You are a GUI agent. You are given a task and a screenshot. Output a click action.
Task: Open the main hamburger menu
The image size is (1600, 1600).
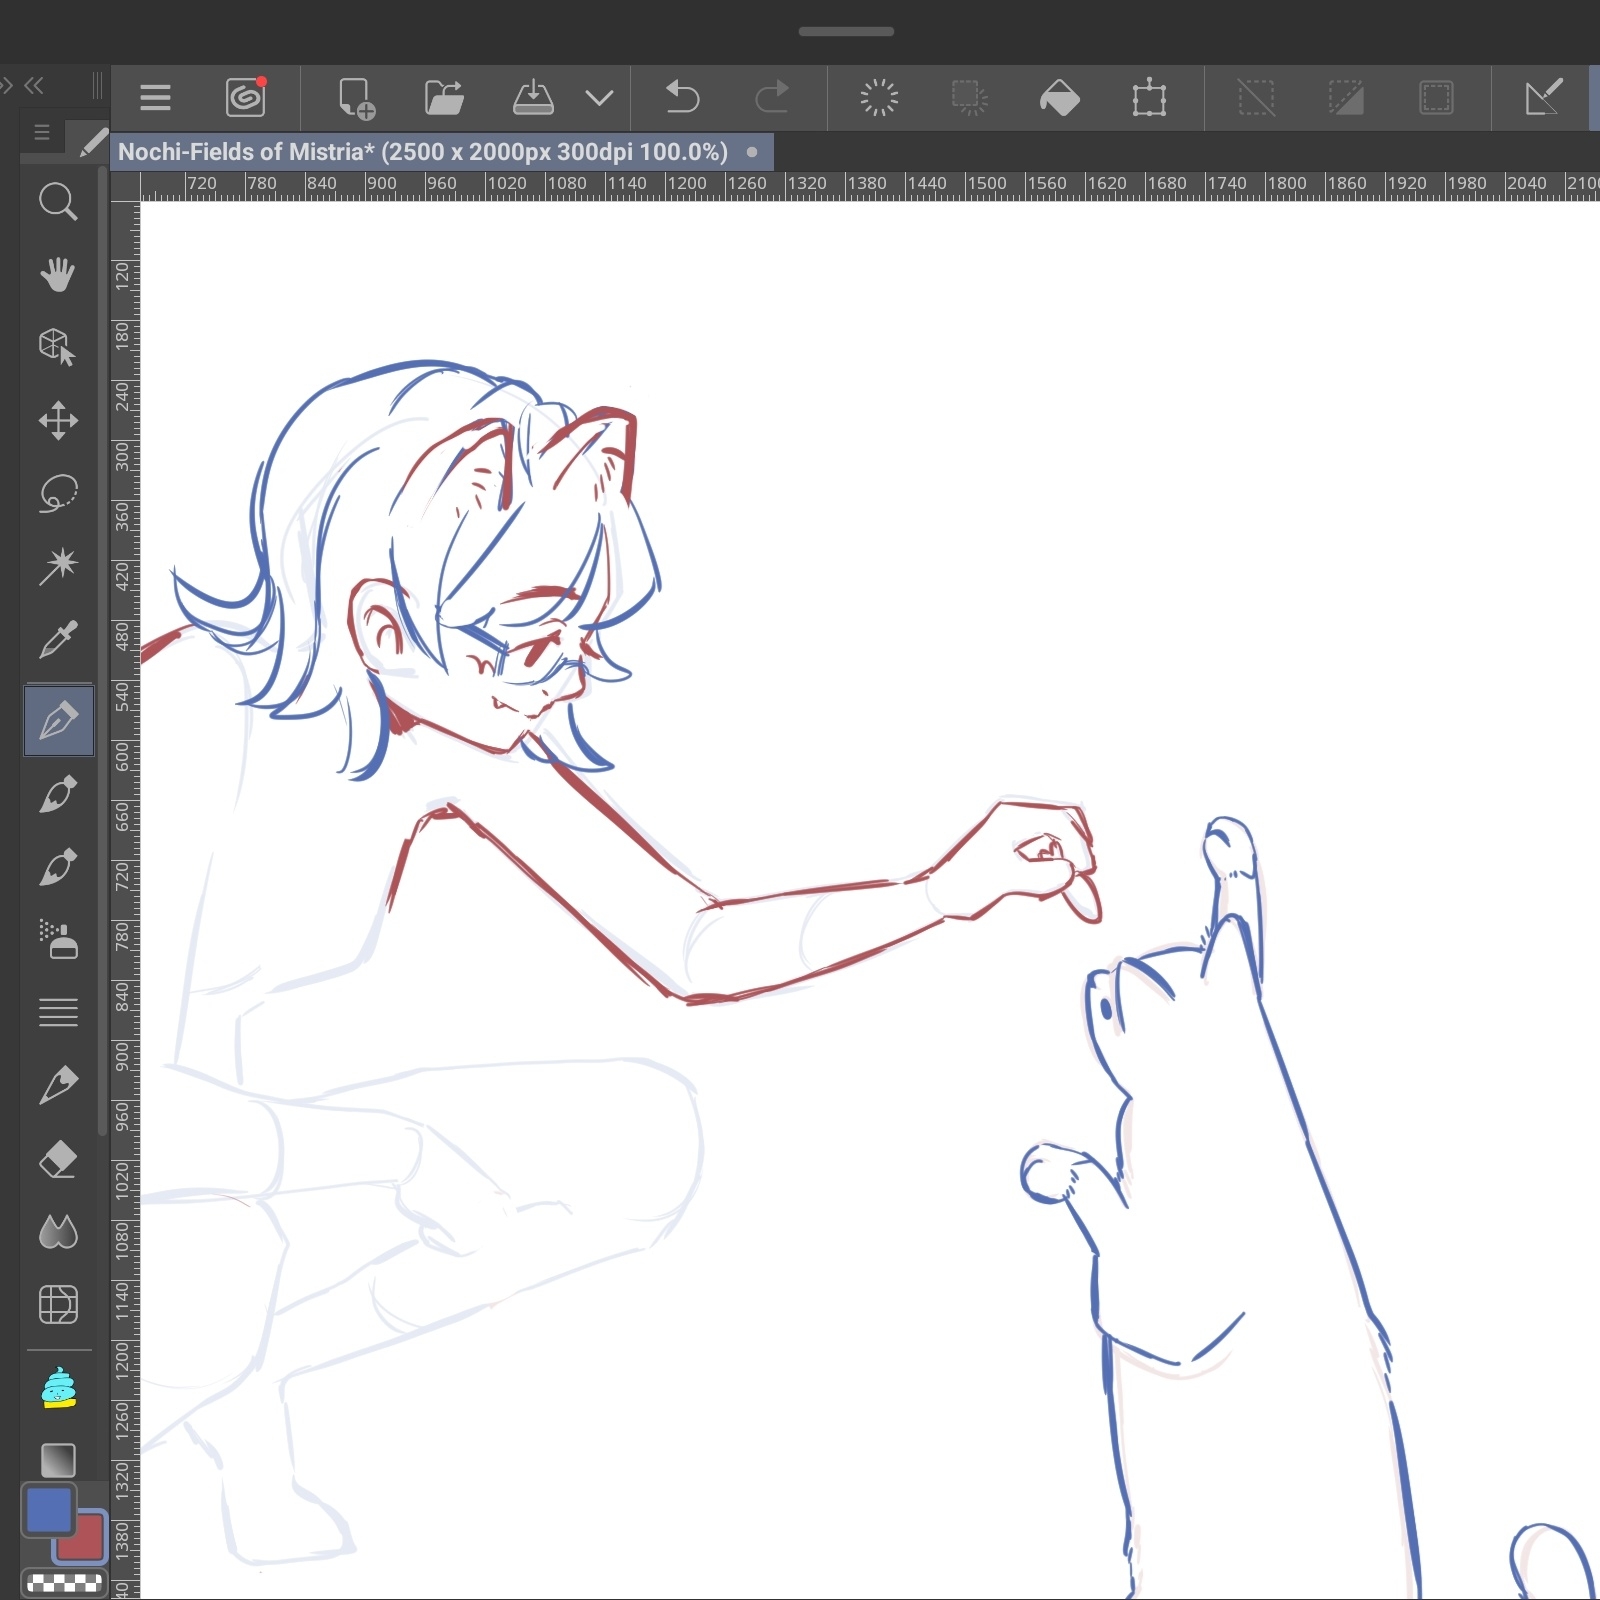coord(155,98)
